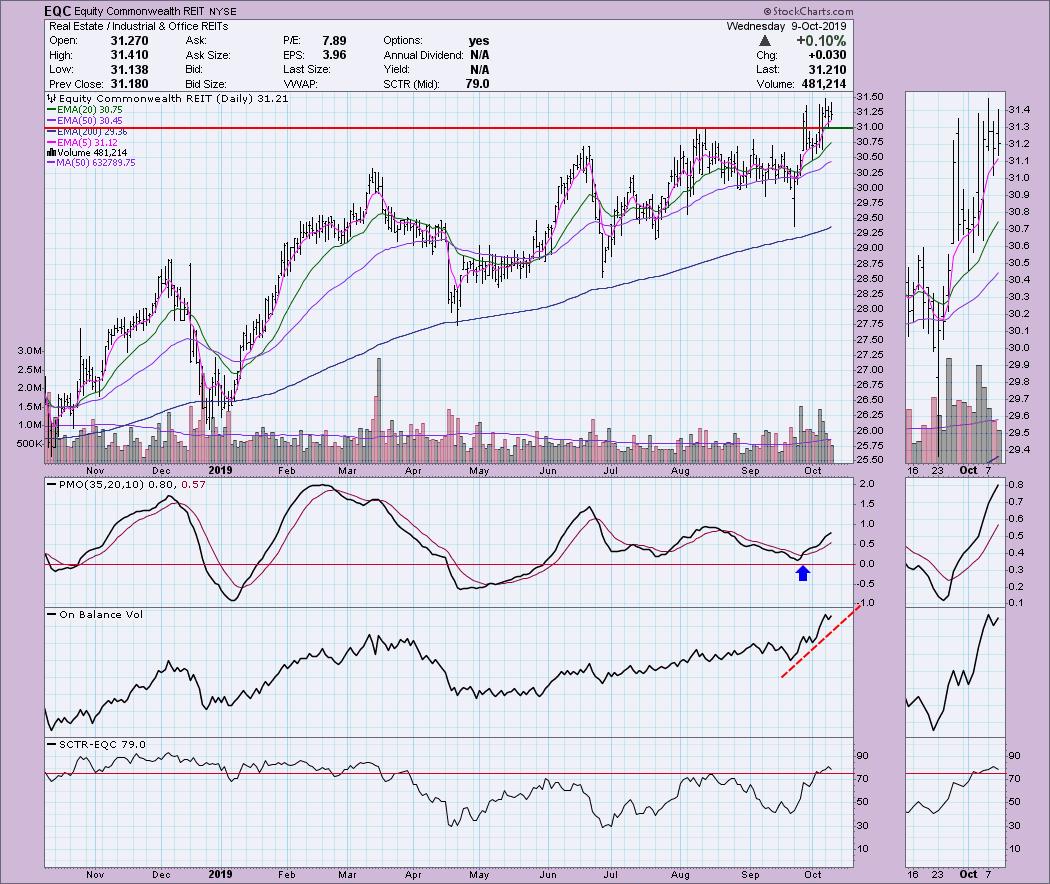The width and height of the screenshot is (1050, 884).
Task: Click the volume bars icon in the chart legend
Action: pos(51,153)
